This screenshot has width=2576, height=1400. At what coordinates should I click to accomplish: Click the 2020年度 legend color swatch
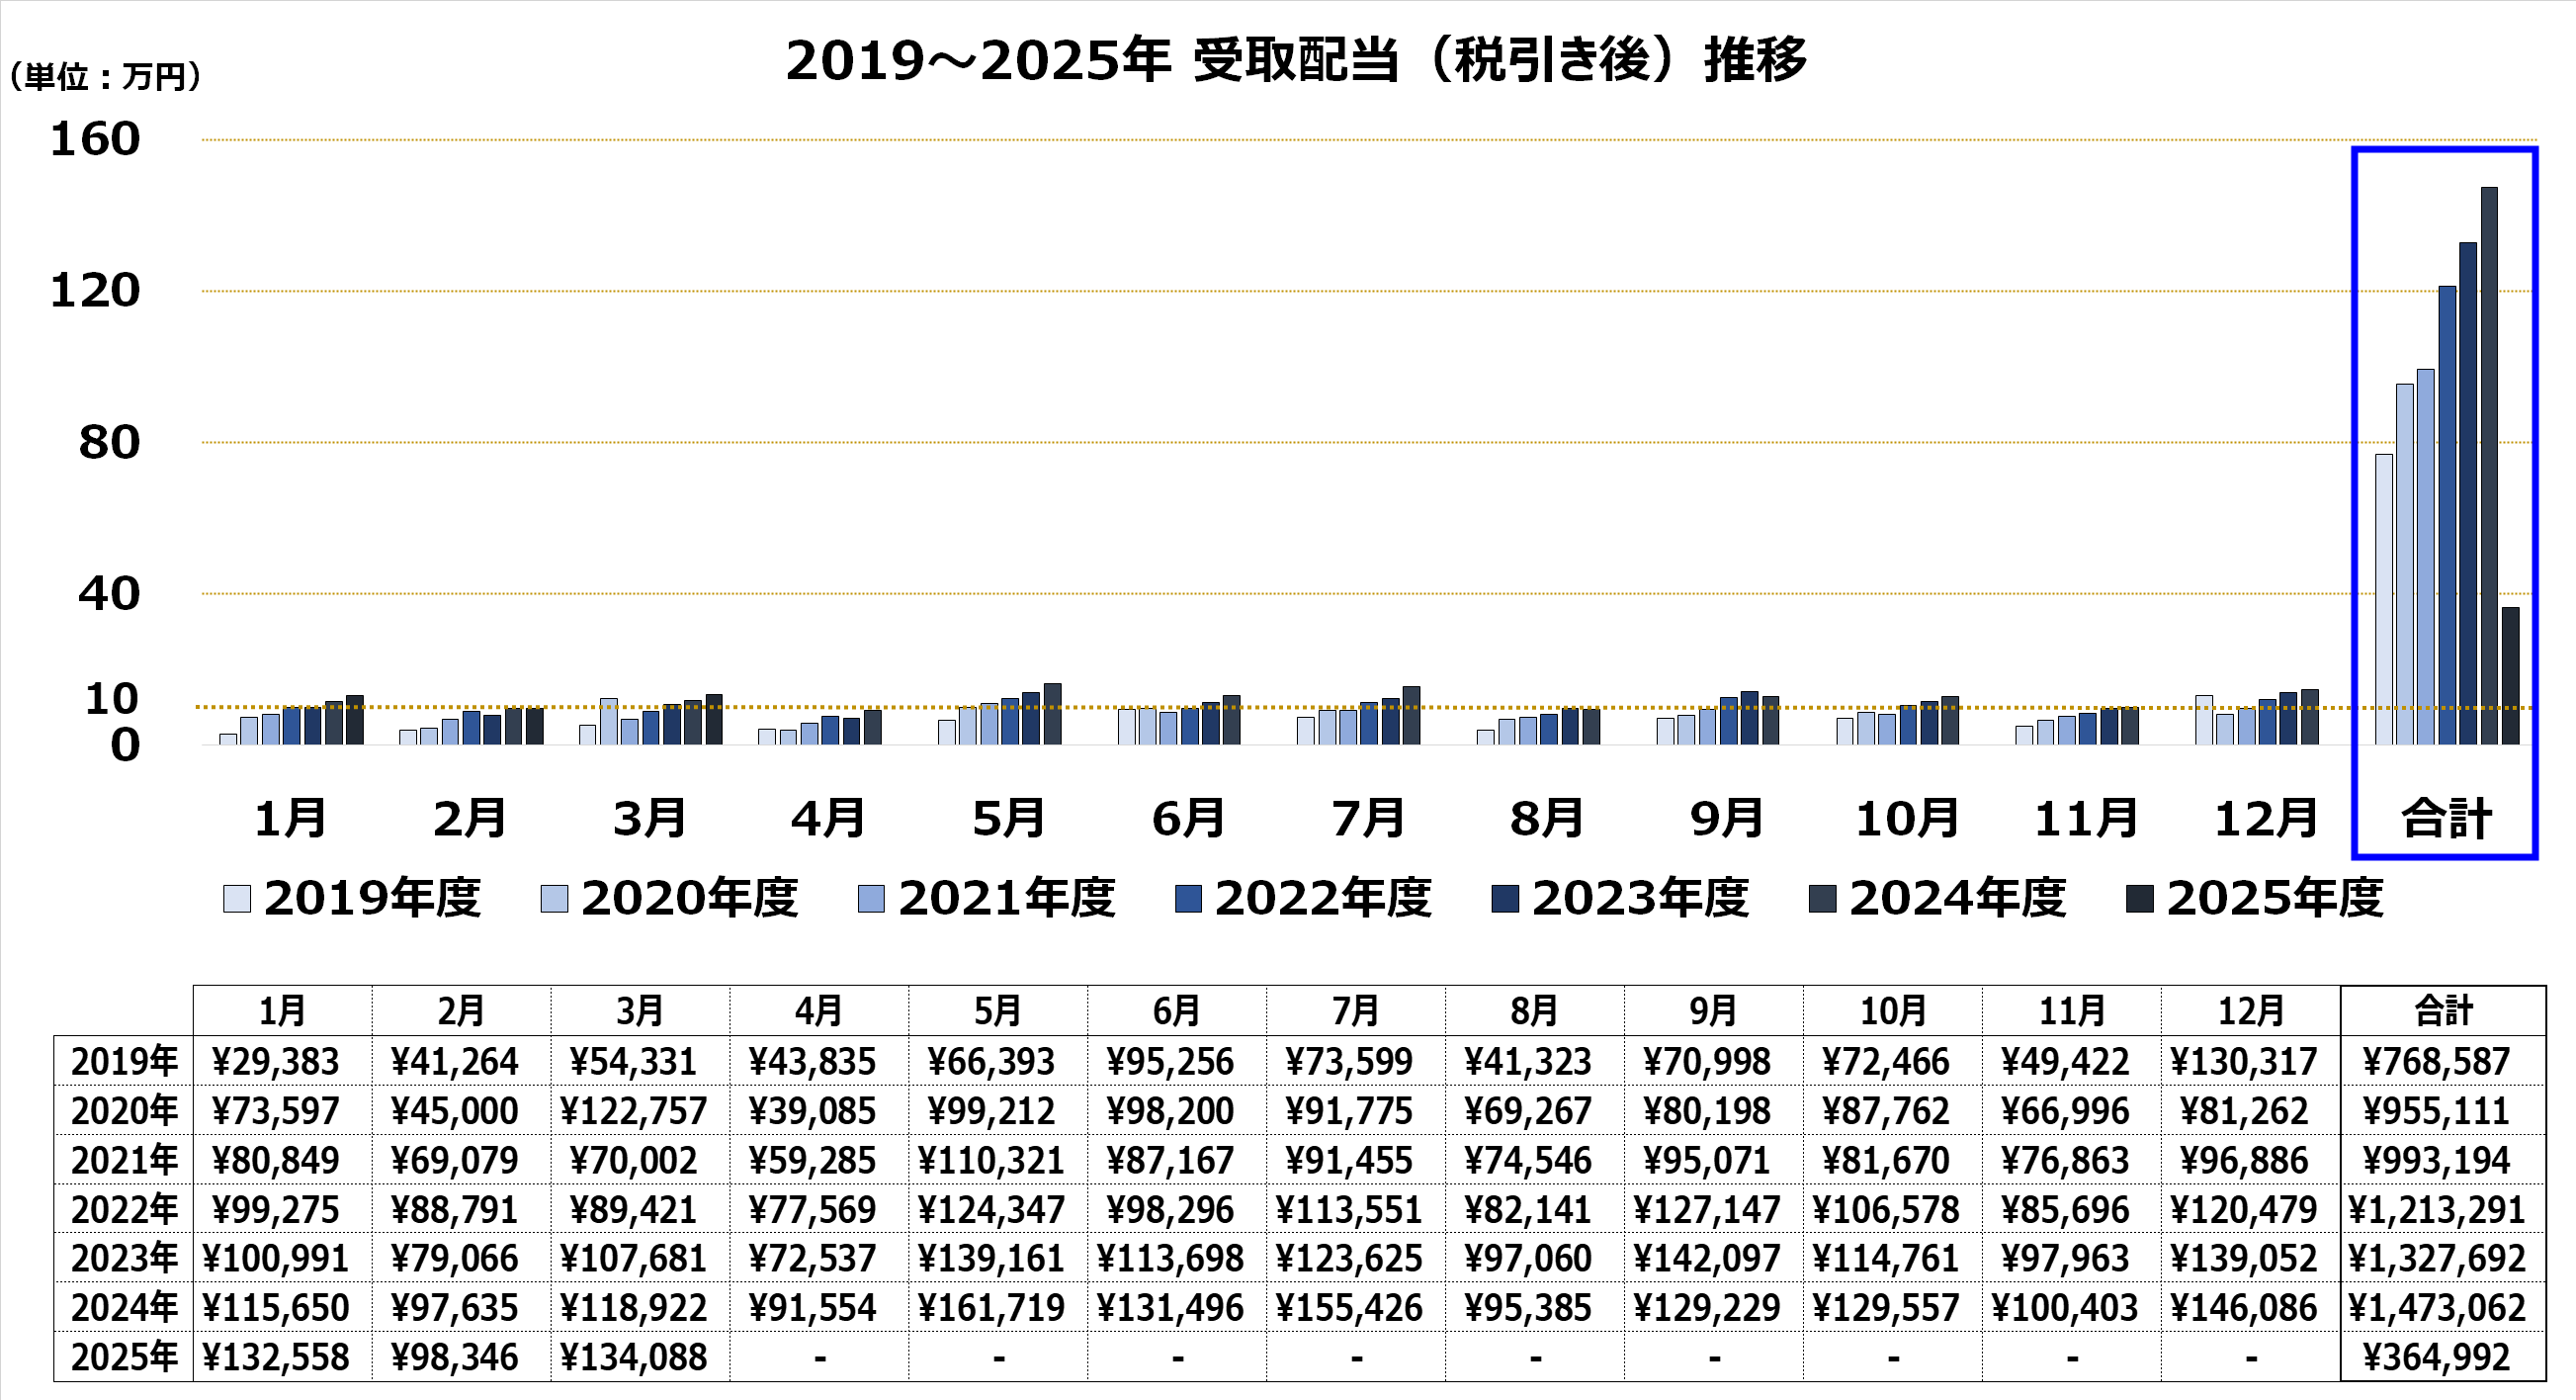(x=554, y=899)
